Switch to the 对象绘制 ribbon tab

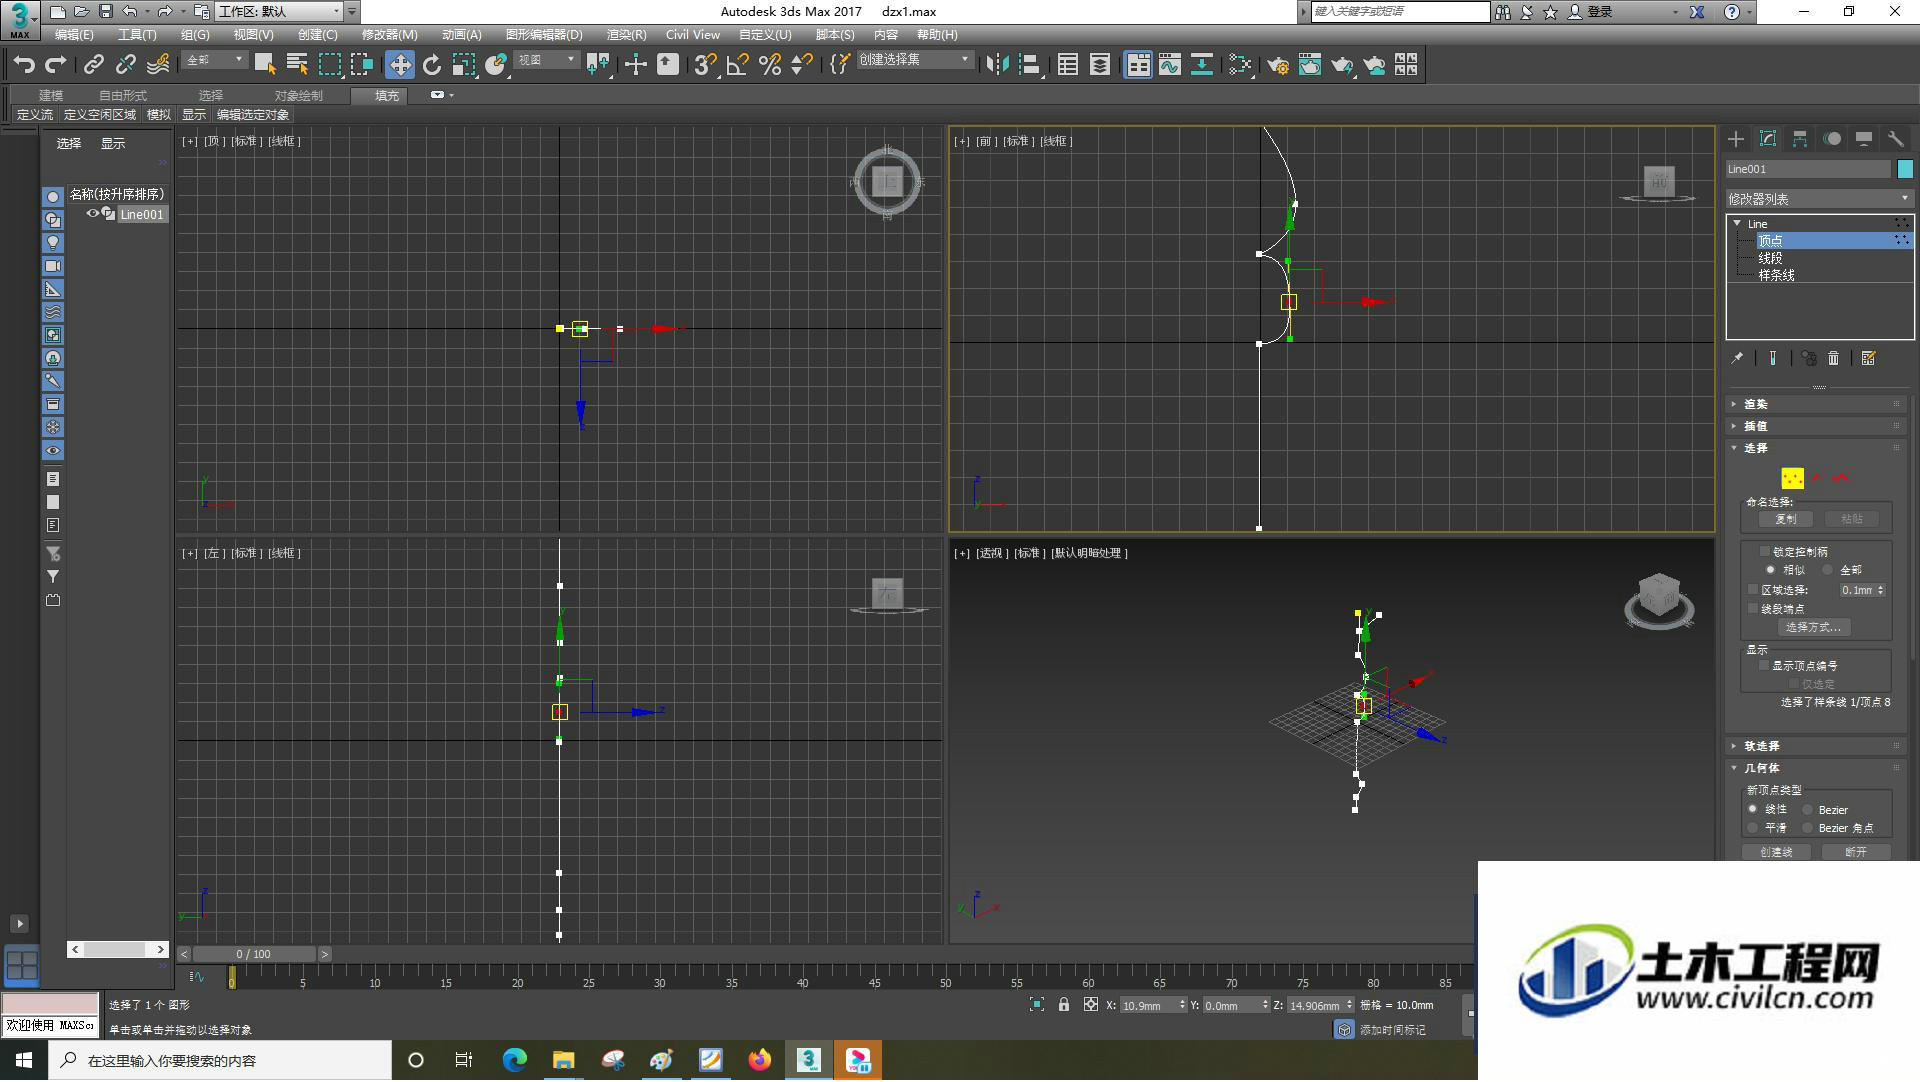pos(298,96)
